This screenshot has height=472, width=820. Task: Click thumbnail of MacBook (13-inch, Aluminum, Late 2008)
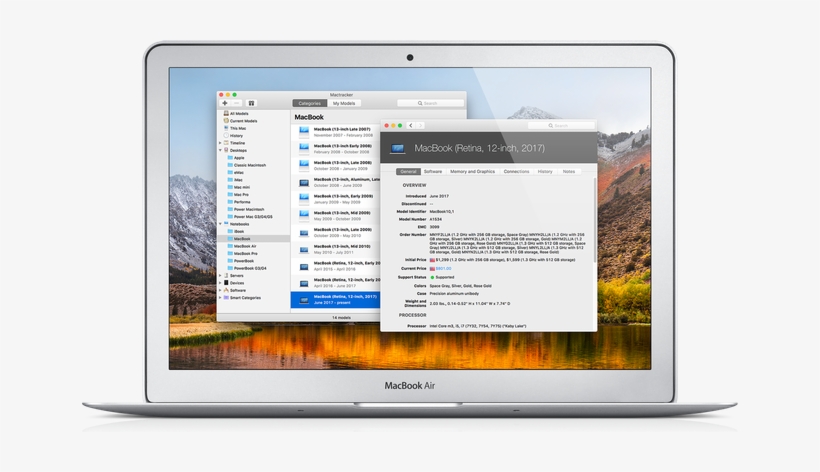tap(304, 182)
